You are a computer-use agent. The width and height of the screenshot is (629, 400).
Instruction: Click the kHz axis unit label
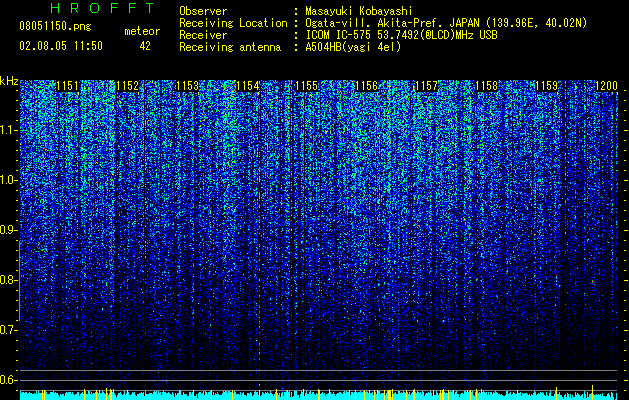(9, 81)
